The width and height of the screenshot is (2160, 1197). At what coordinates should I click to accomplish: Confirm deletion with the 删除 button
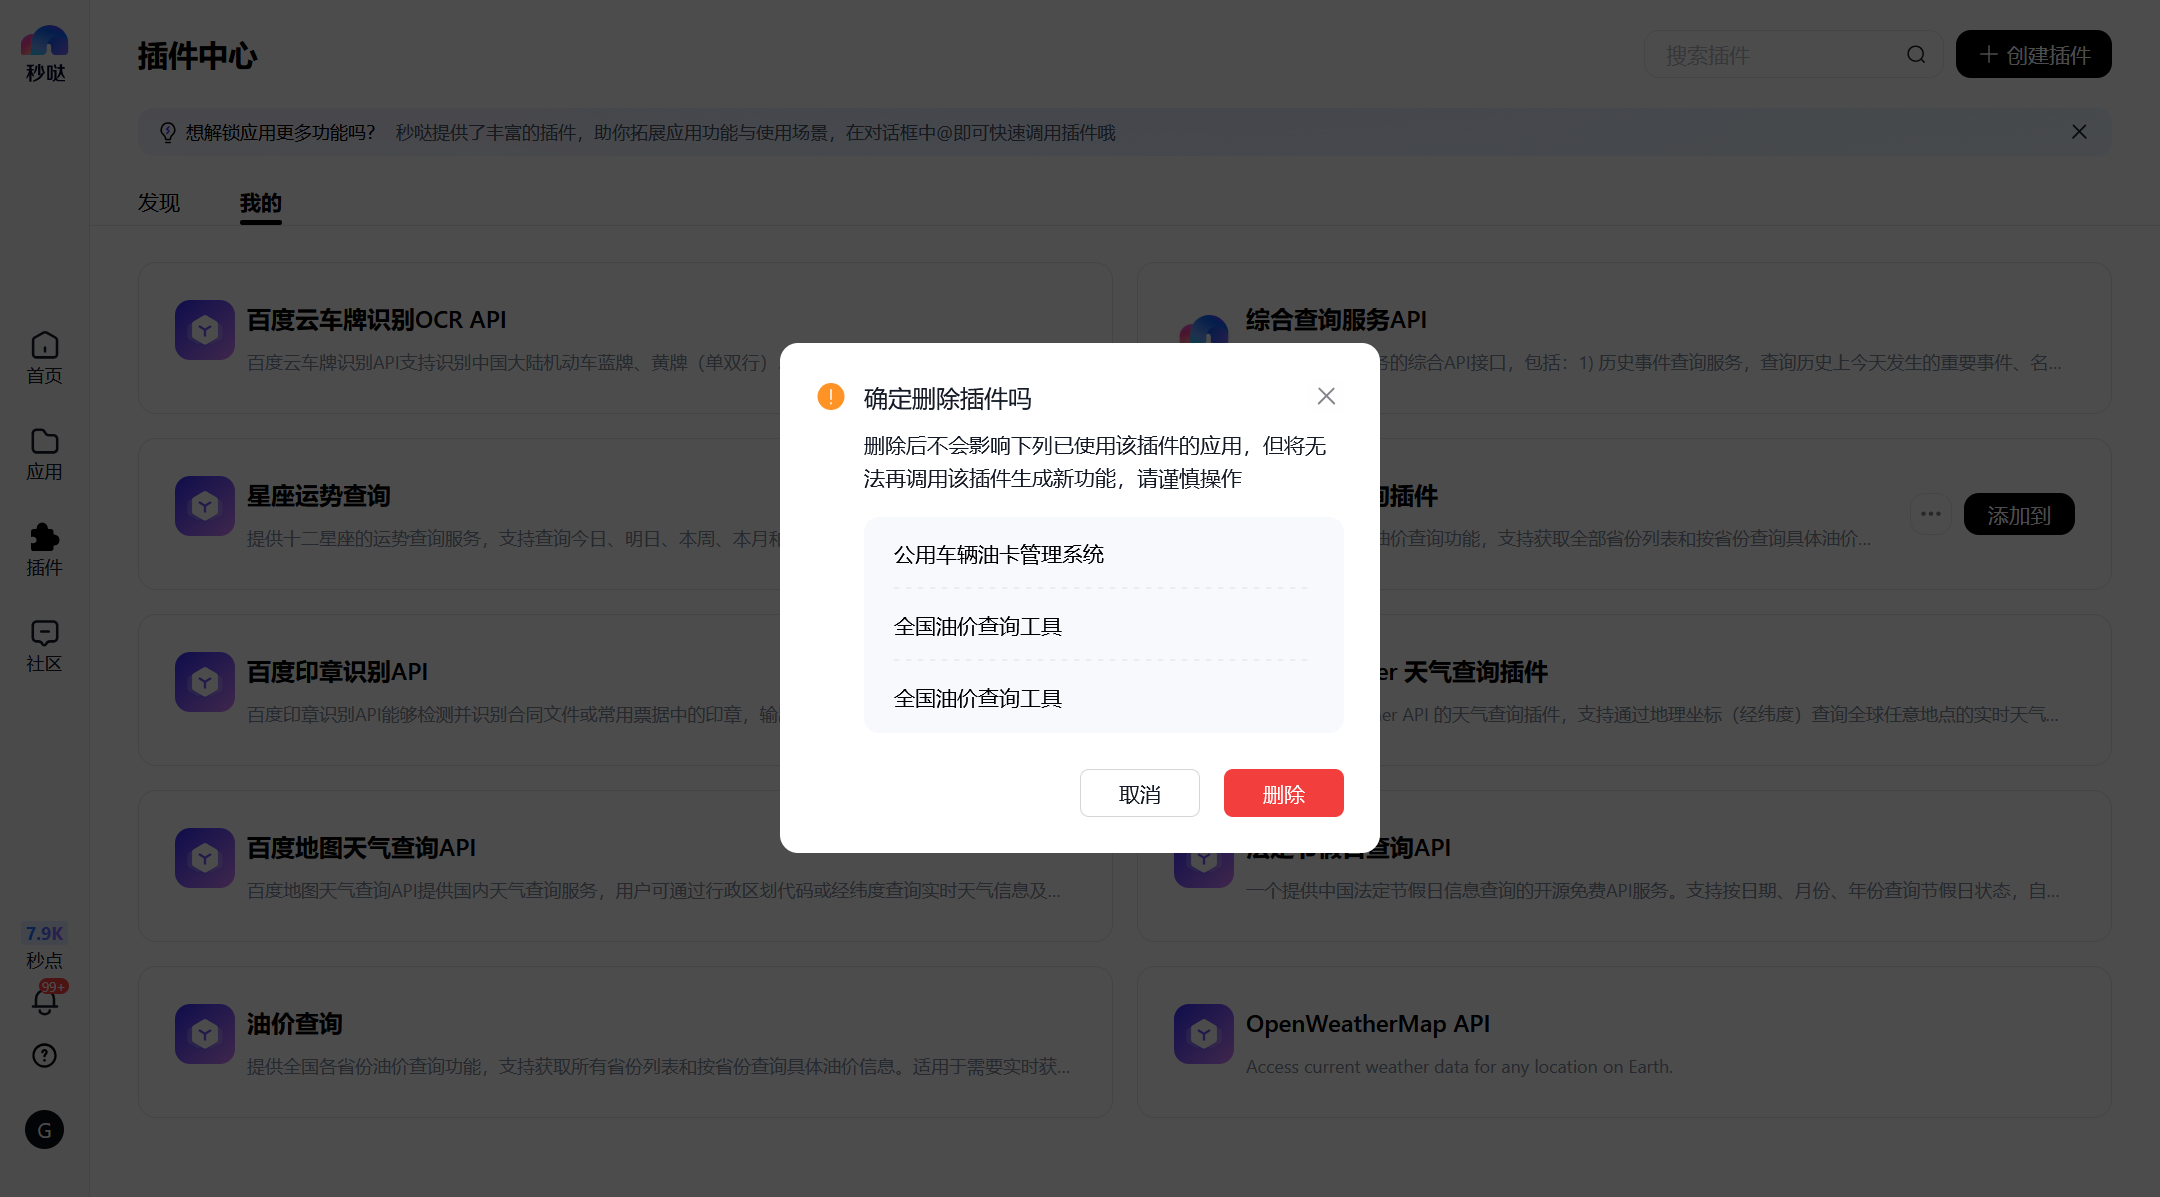click(1283, 793)
